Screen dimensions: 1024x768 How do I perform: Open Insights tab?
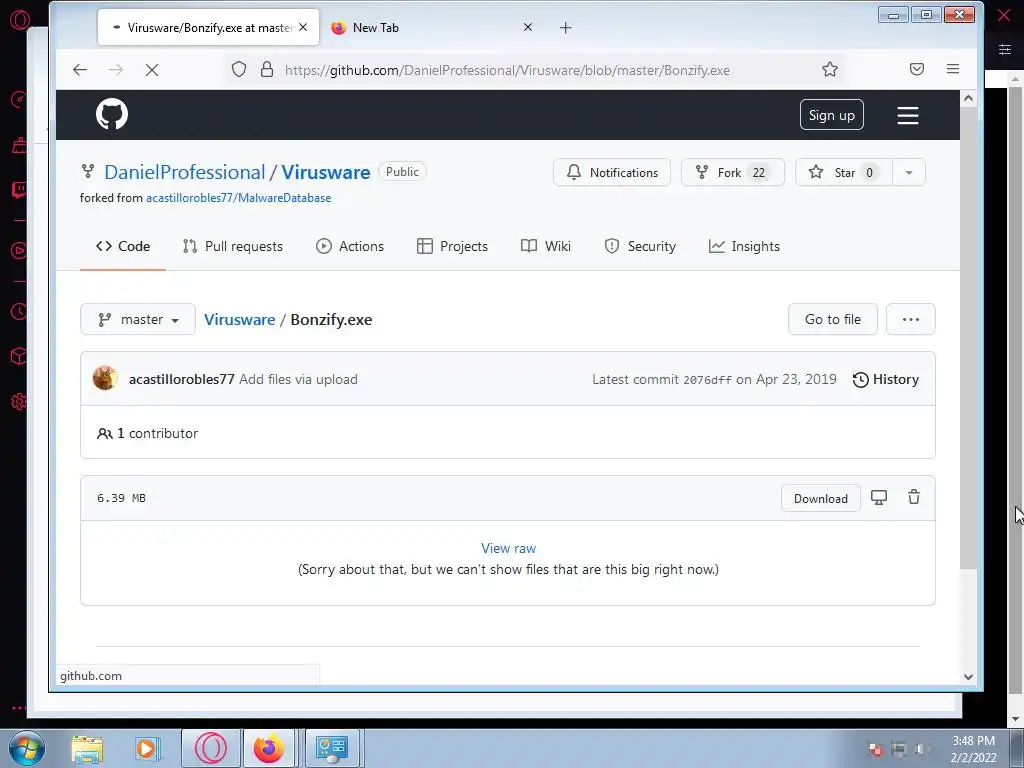(744, 246)
